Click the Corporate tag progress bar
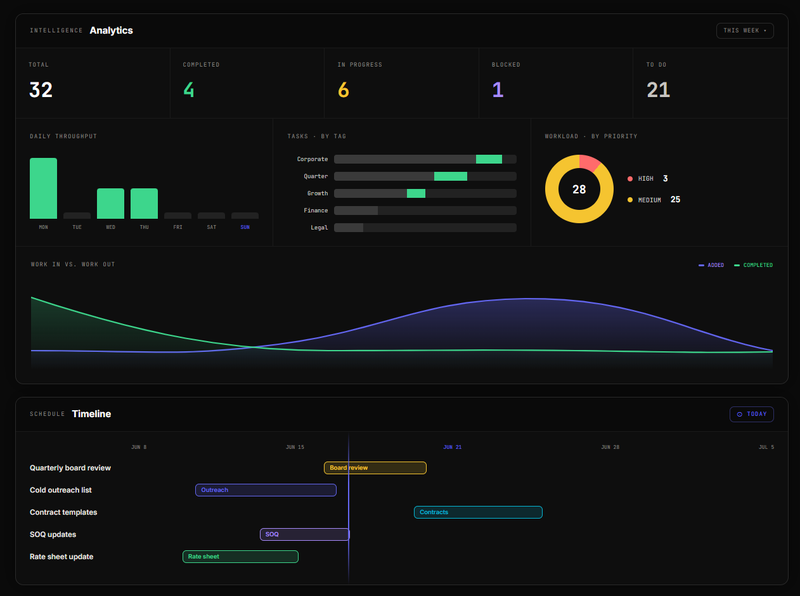The height and width of the screenshot is (596, 800). [425, 159]
